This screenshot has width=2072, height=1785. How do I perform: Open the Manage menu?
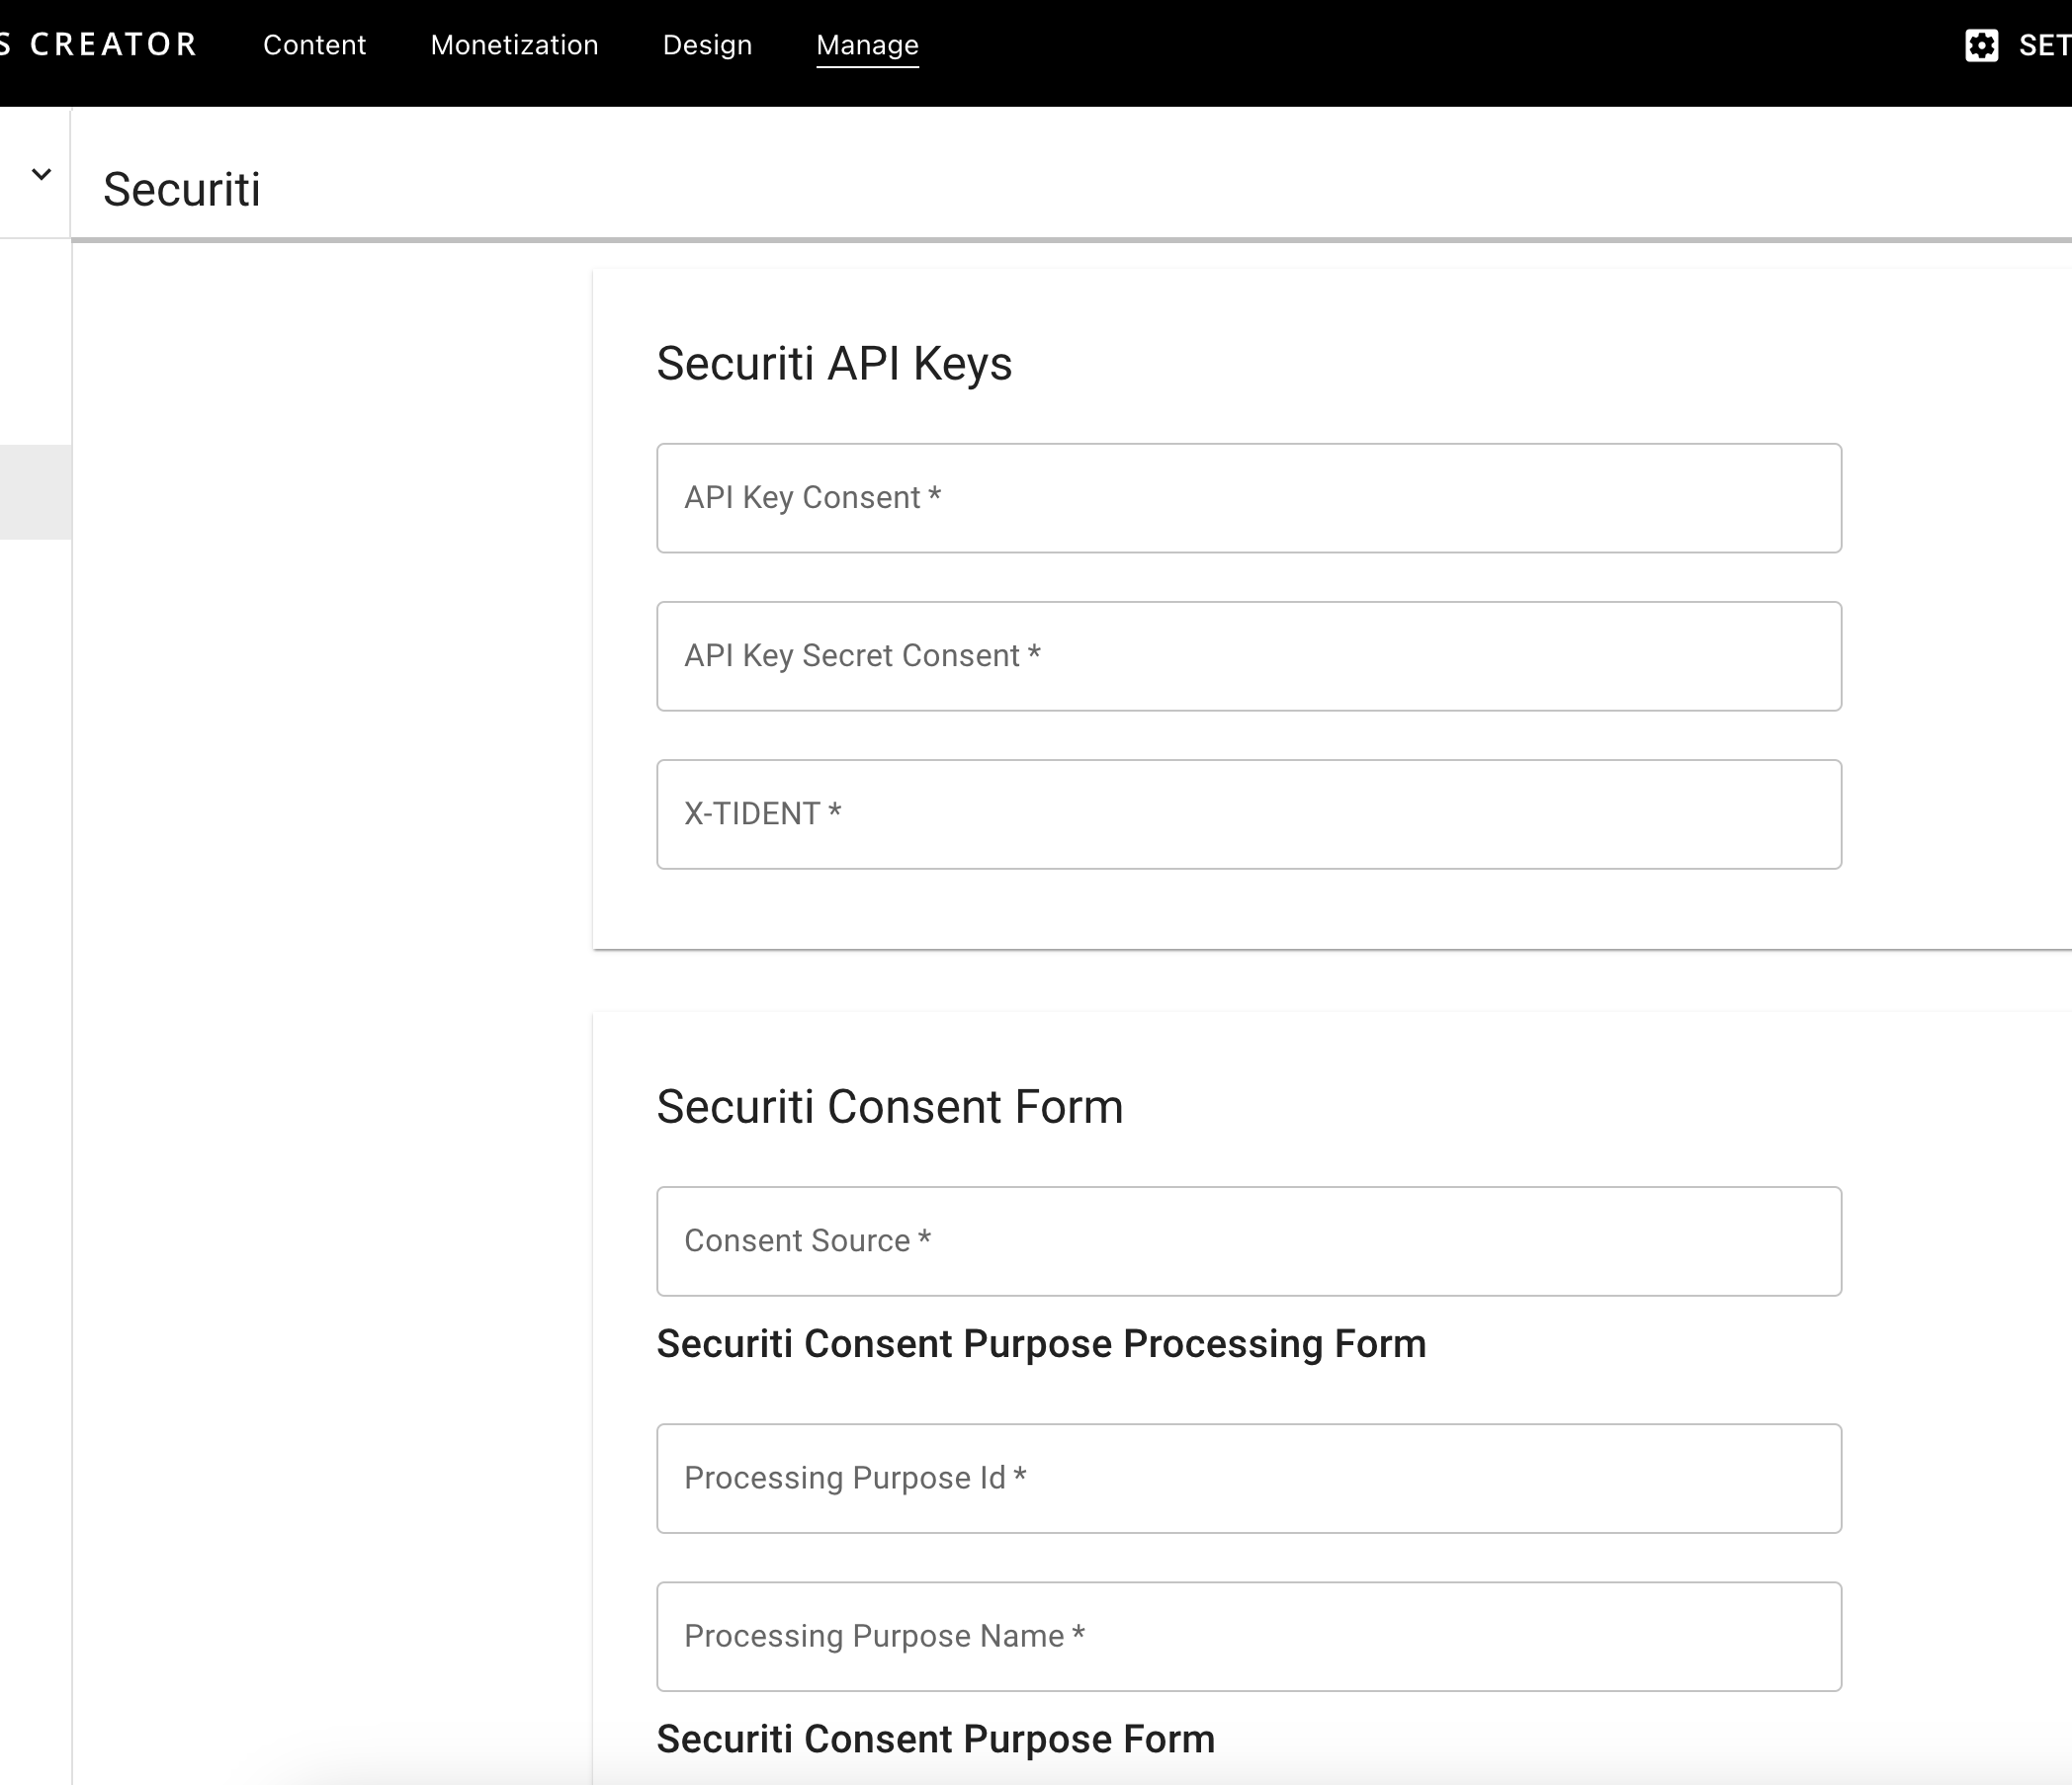(867, 45)
